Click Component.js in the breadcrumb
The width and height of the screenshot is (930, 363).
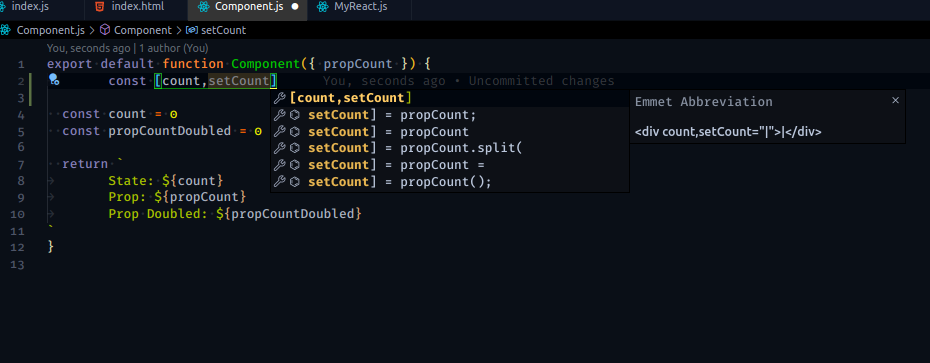(50, 30)
